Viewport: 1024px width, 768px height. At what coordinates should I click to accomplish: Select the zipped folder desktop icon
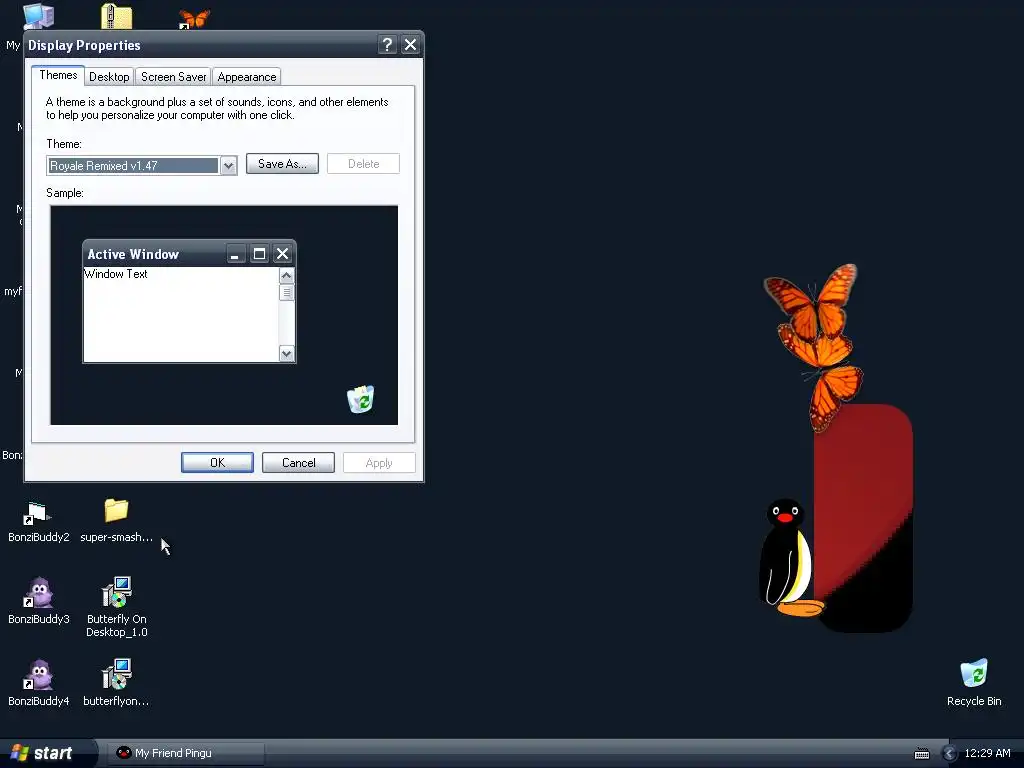[117, 16]
